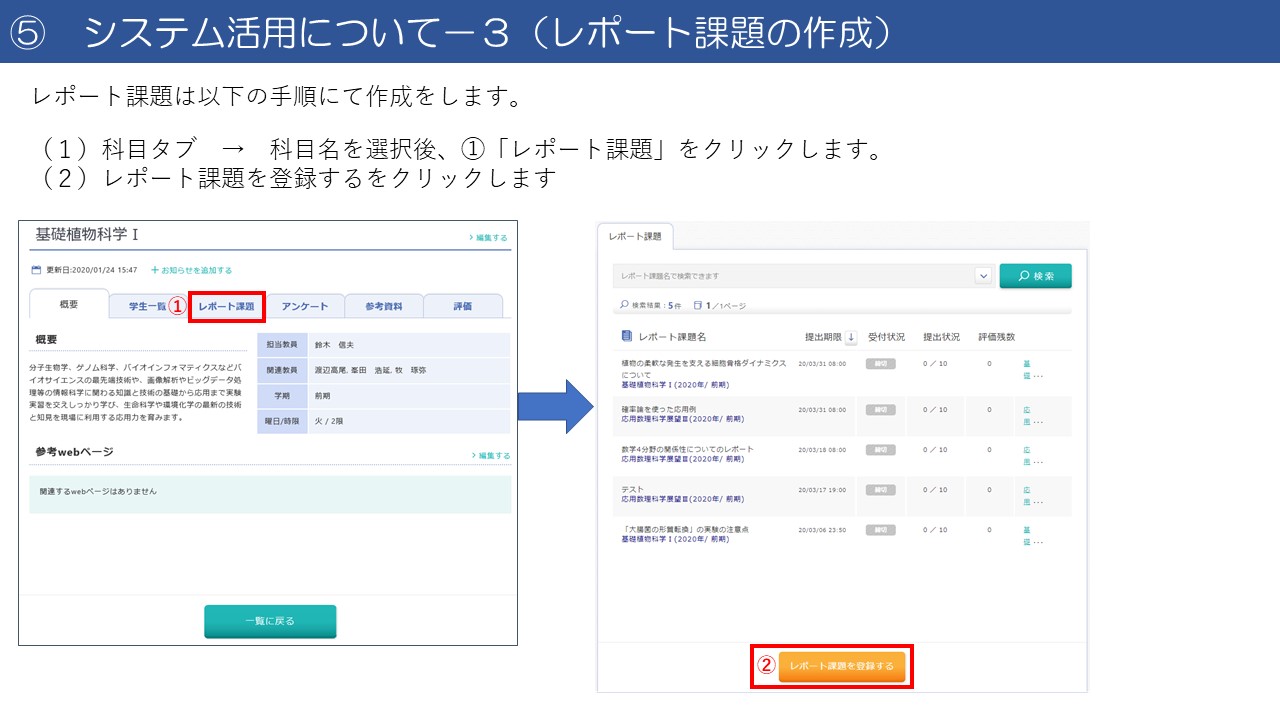Click the 基礎植物科学 I course title
The width and height of the screenshot is (1280, 720).
[x=87, y=234]
